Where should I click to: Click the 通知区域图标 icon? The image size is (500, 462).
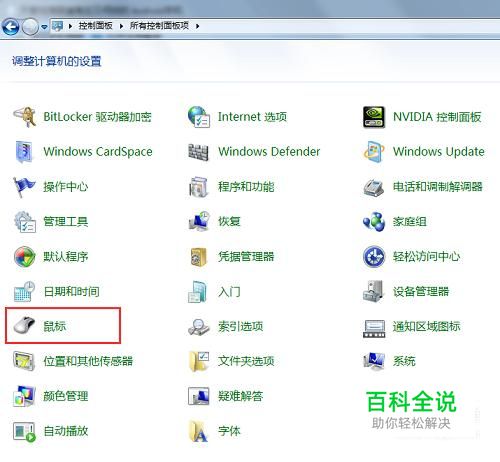pyautogui.click(x=374, y=328)
